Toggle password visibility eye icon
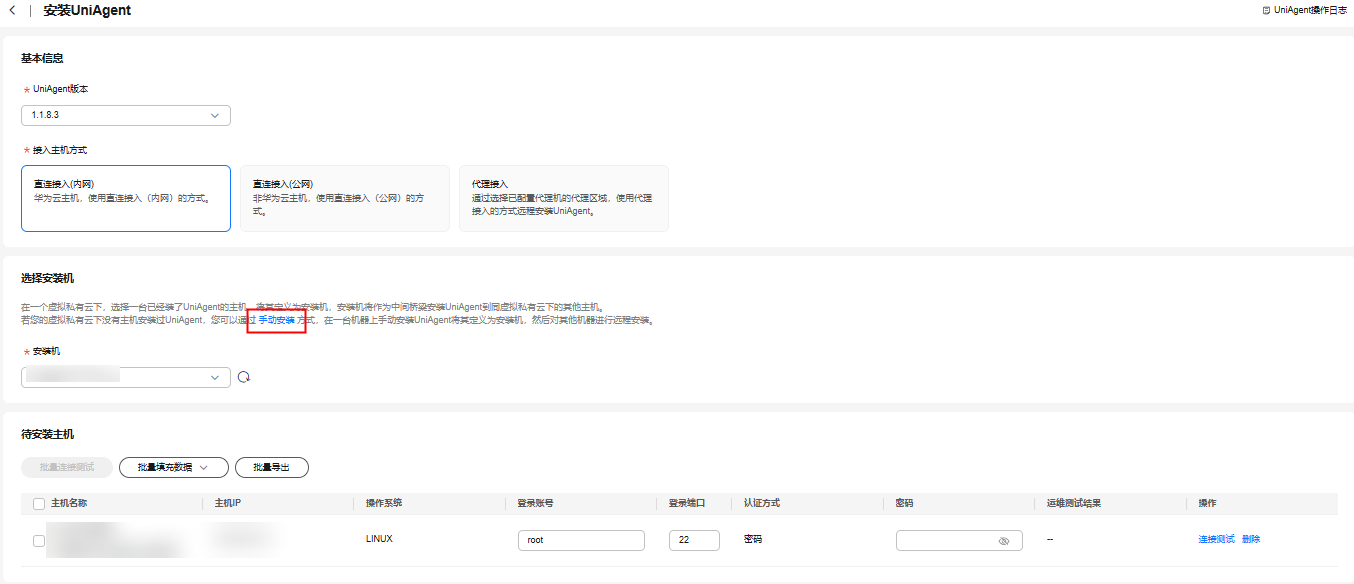Image resolution: width=1354 pixels, height=584 pixels. tap(1004, 540)
